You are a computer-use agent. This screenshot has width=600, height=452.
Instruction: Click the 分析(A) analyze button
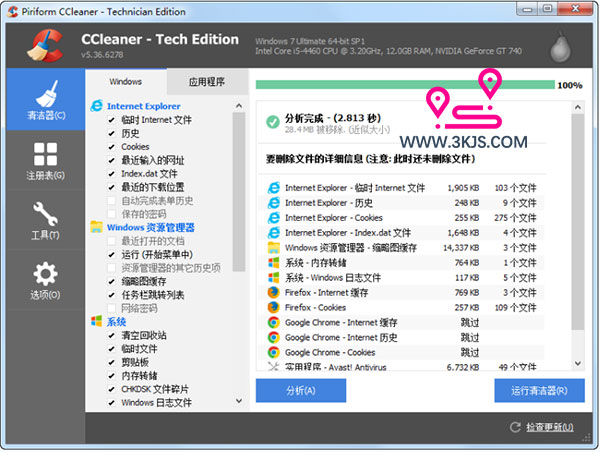pos(301,390)
